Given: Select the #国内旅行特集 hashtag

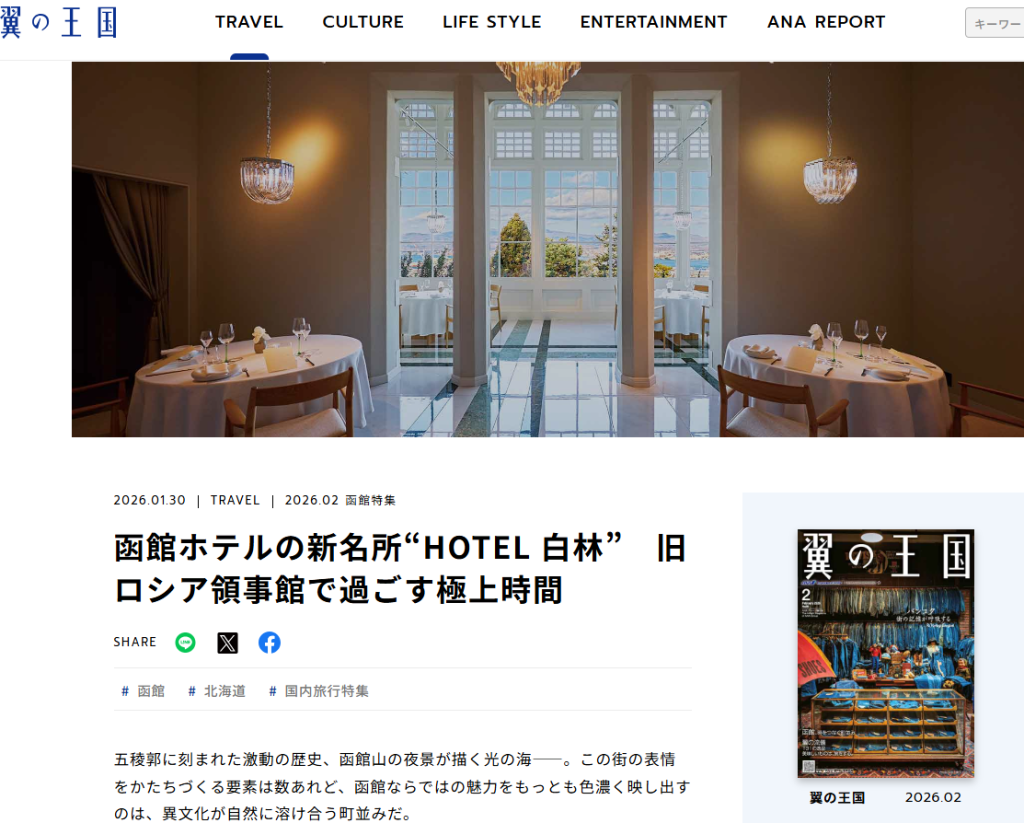Looking at the screenshot, I should tap(319, 691).
